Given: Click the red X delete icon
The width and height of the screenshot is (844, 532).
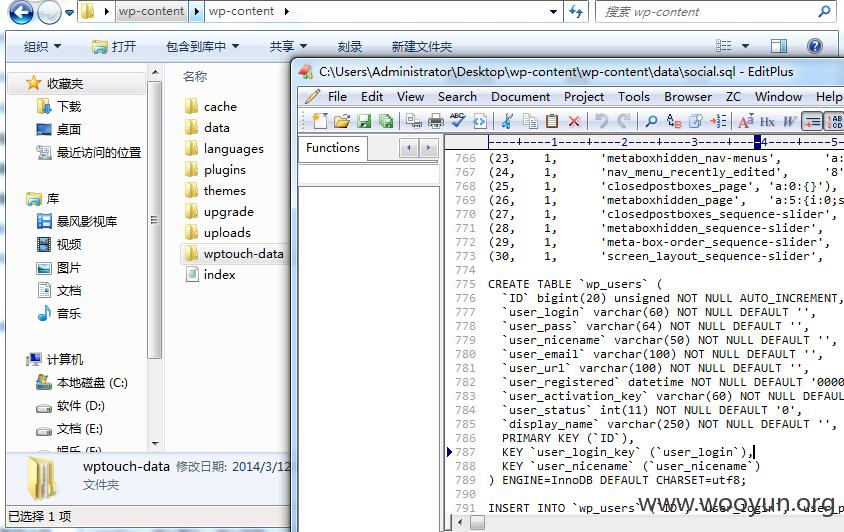Looking at the screenshot, I should pos(574,121).
